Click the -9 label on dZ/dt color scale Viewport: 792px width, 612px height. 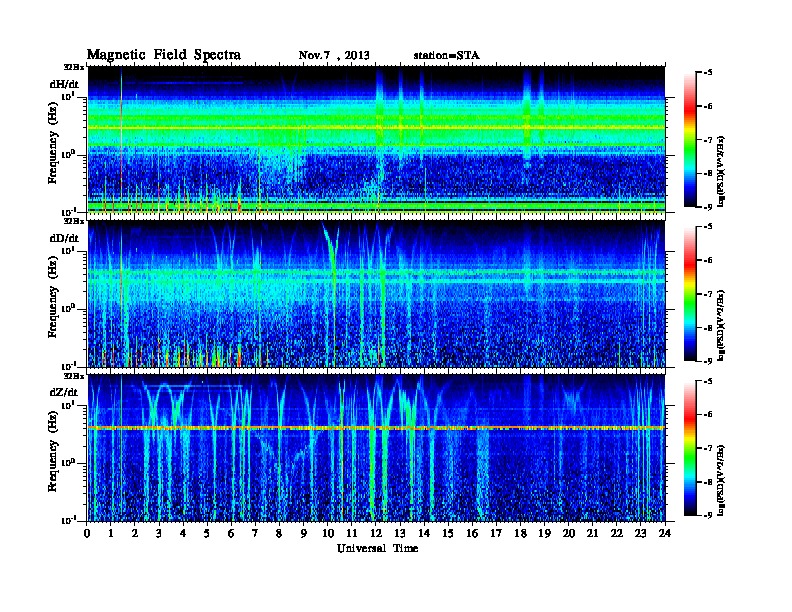(708, 515)
